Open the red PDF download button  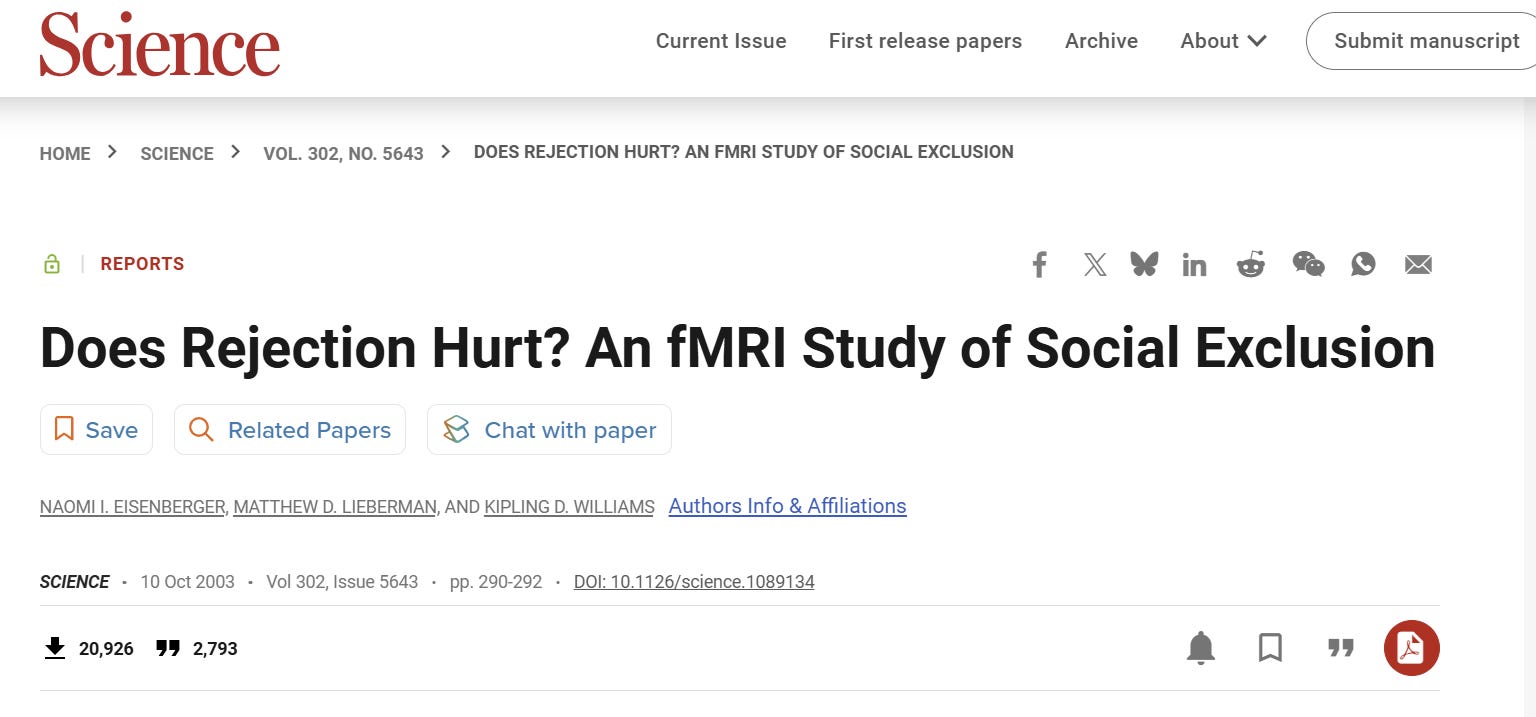point(1411,648)
